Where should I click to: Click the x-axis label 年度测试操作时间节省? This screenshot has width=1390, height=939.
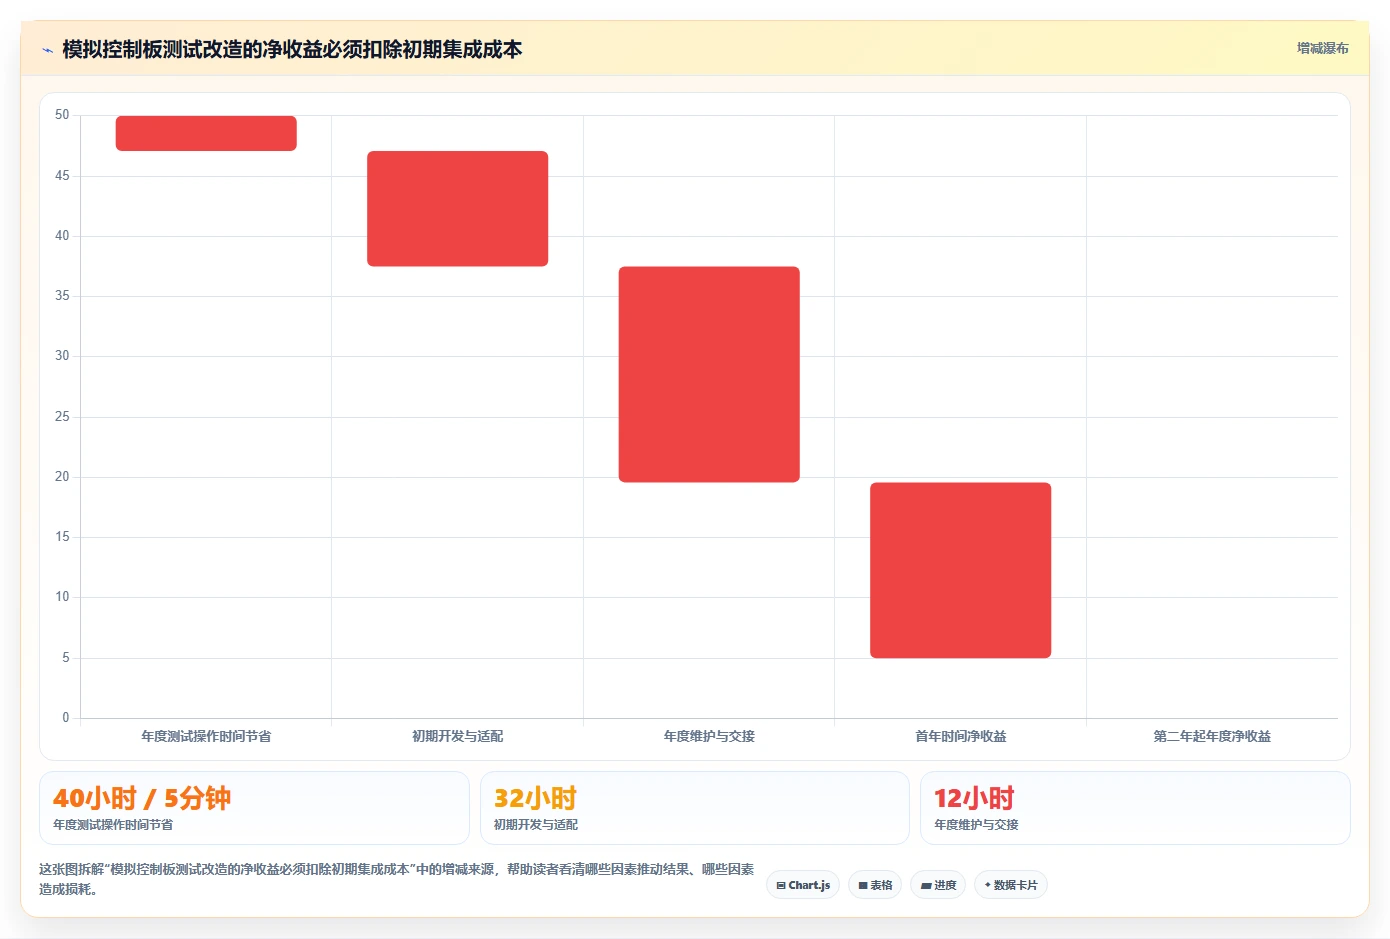pyautogui.click(x=206, y=736)
